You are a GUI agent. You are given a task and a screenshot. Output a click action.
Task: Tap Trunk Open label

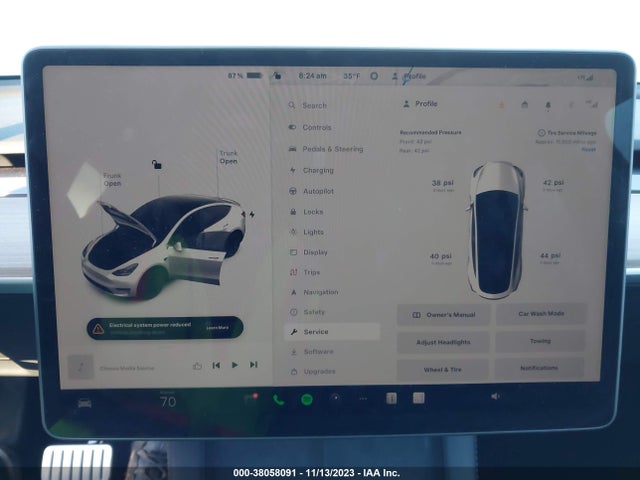228,157
